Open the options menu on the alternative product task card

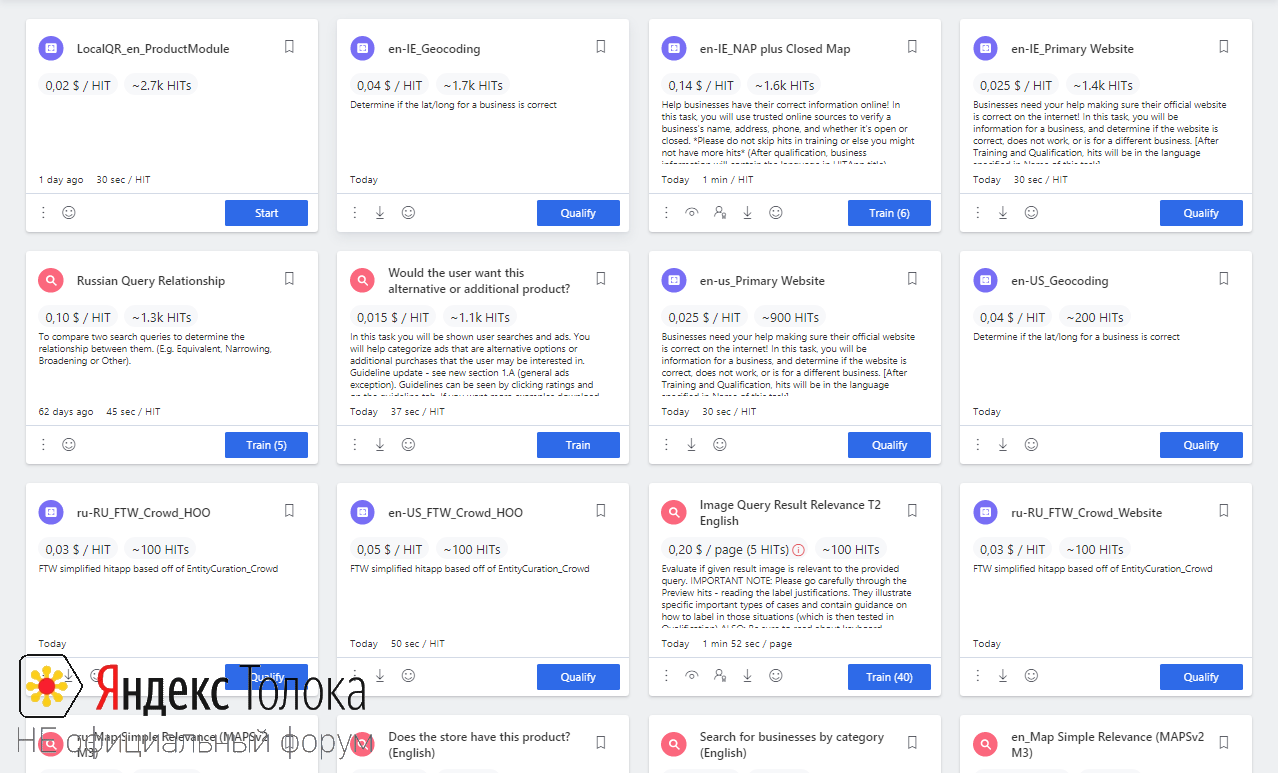355,444
